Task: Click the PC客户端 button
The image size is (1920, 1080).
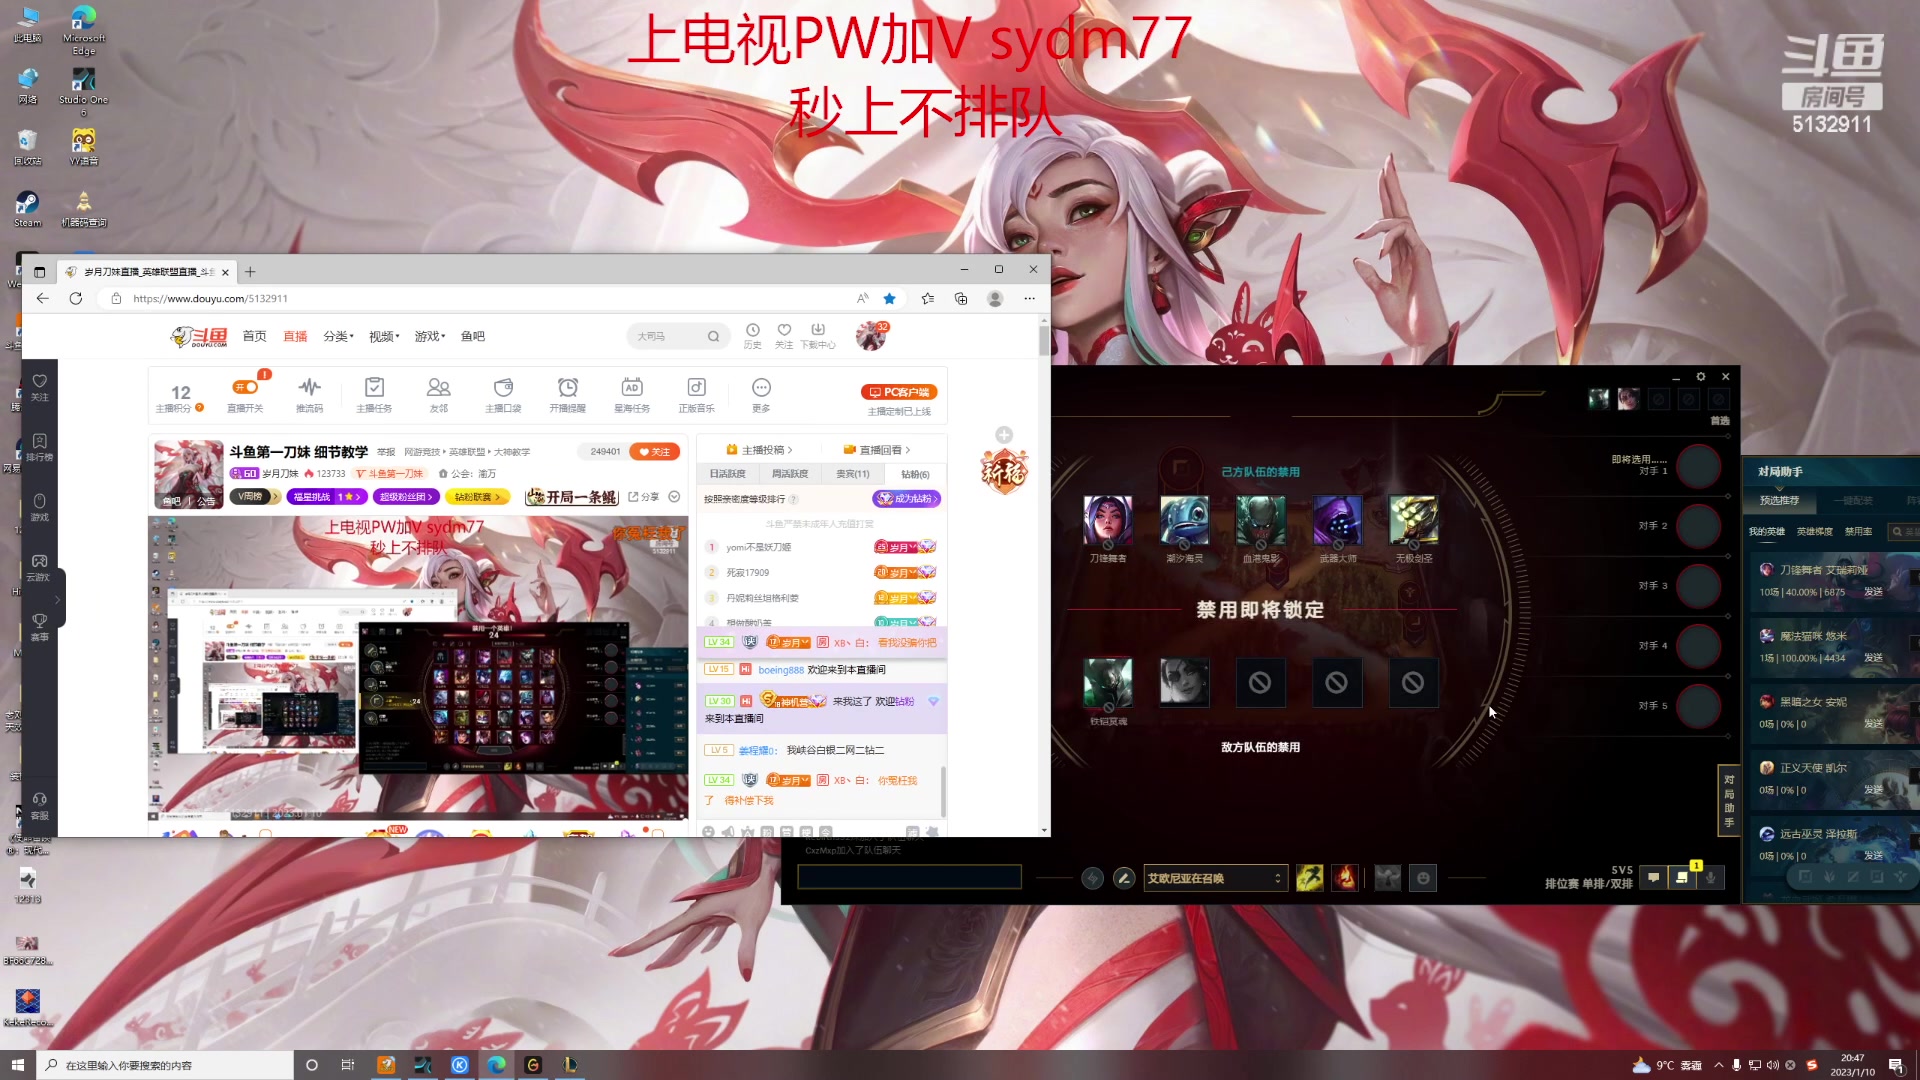Action: click(899, 392)
